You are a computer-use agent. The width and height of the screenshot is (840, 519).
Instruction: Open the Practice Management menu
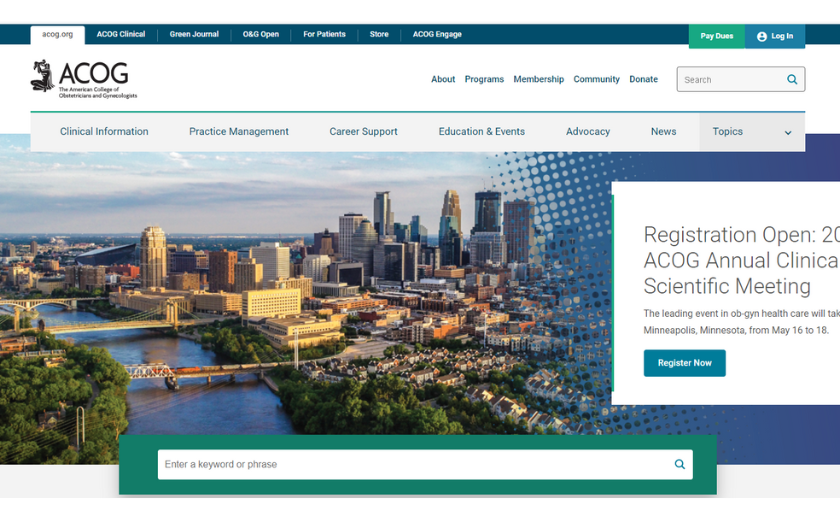click(238, 132)
